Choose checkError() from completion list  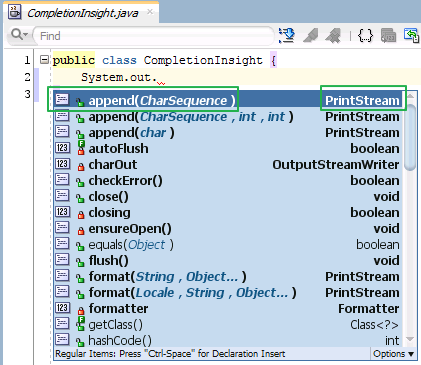(x=228, y=181)
